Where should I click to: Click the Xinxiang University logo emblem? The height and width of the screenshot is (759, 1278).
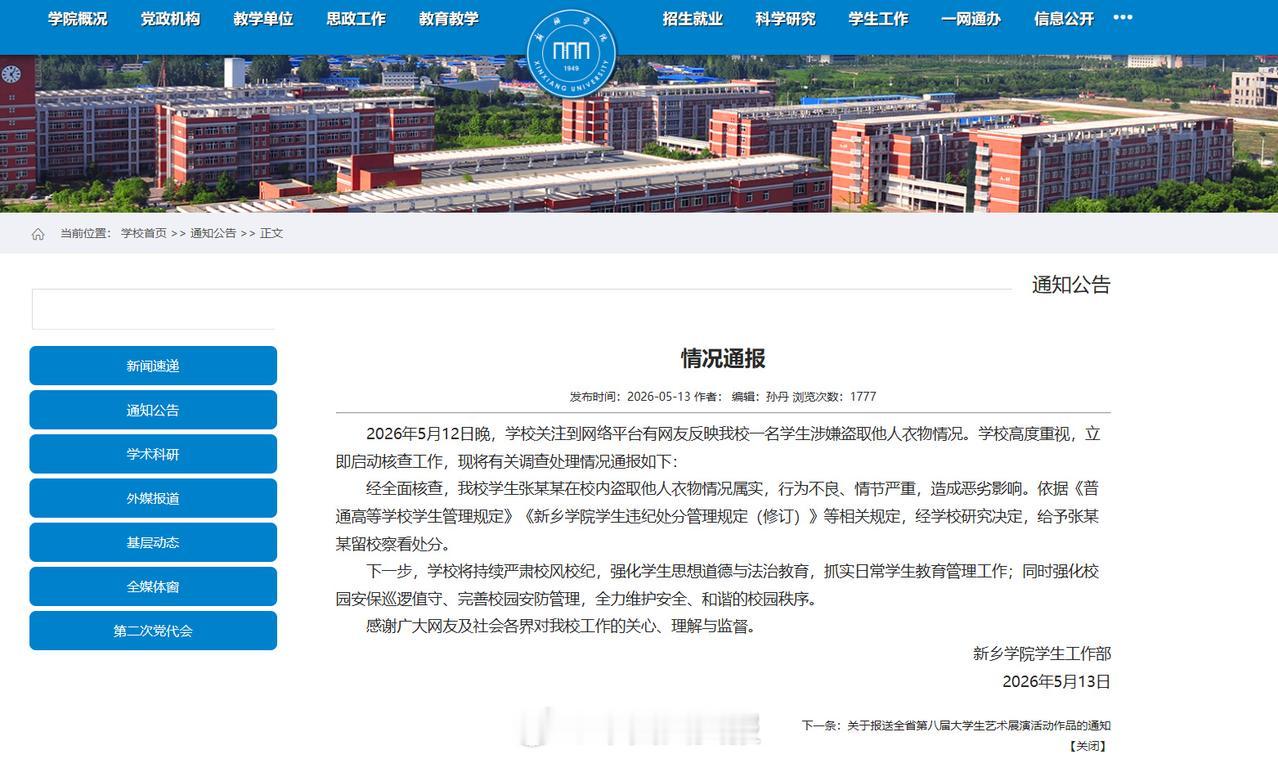pos(571,52)
